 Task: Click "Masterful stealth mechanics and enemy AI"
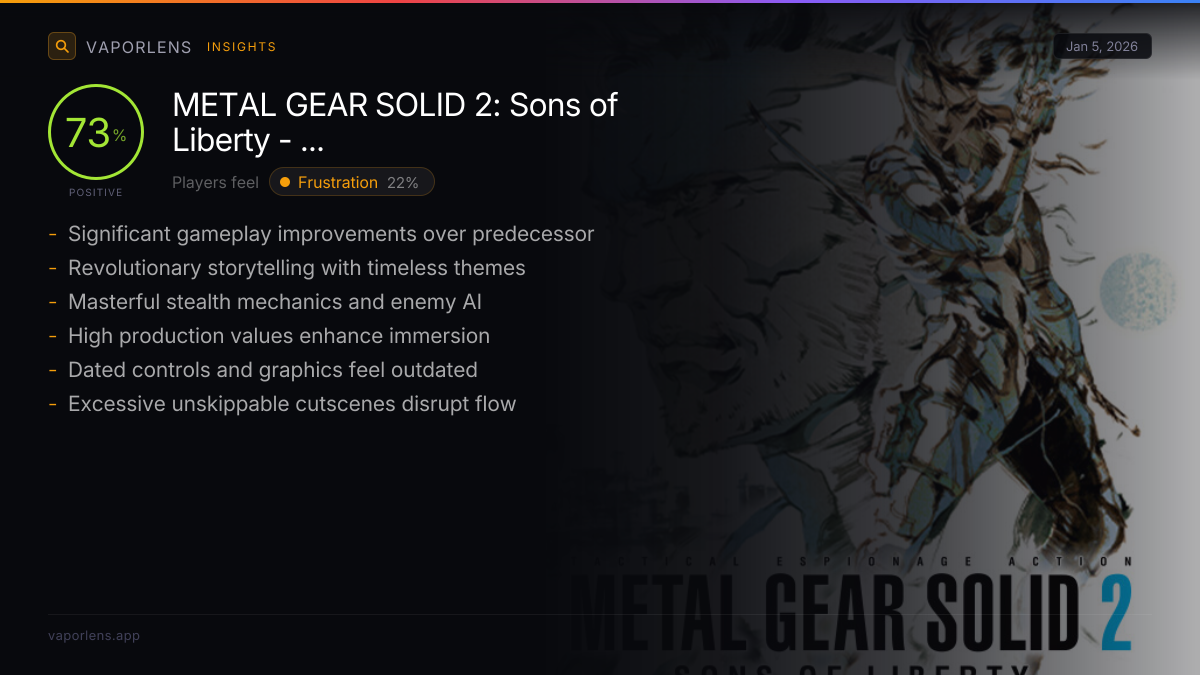275,302
